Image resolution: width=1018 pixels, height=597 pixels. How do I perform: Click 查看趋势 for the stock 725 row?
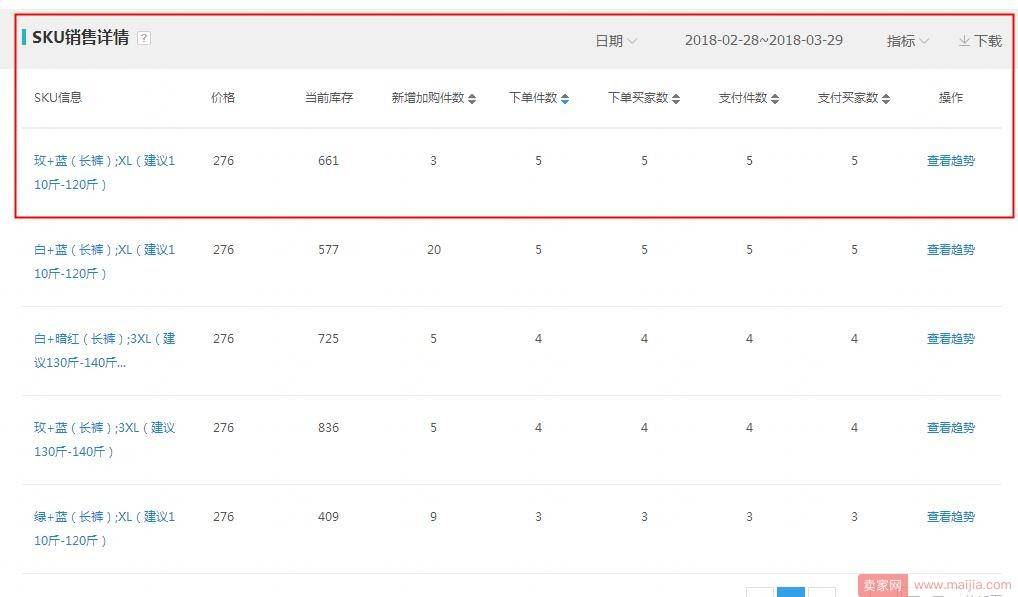click(x=950, y=339)
